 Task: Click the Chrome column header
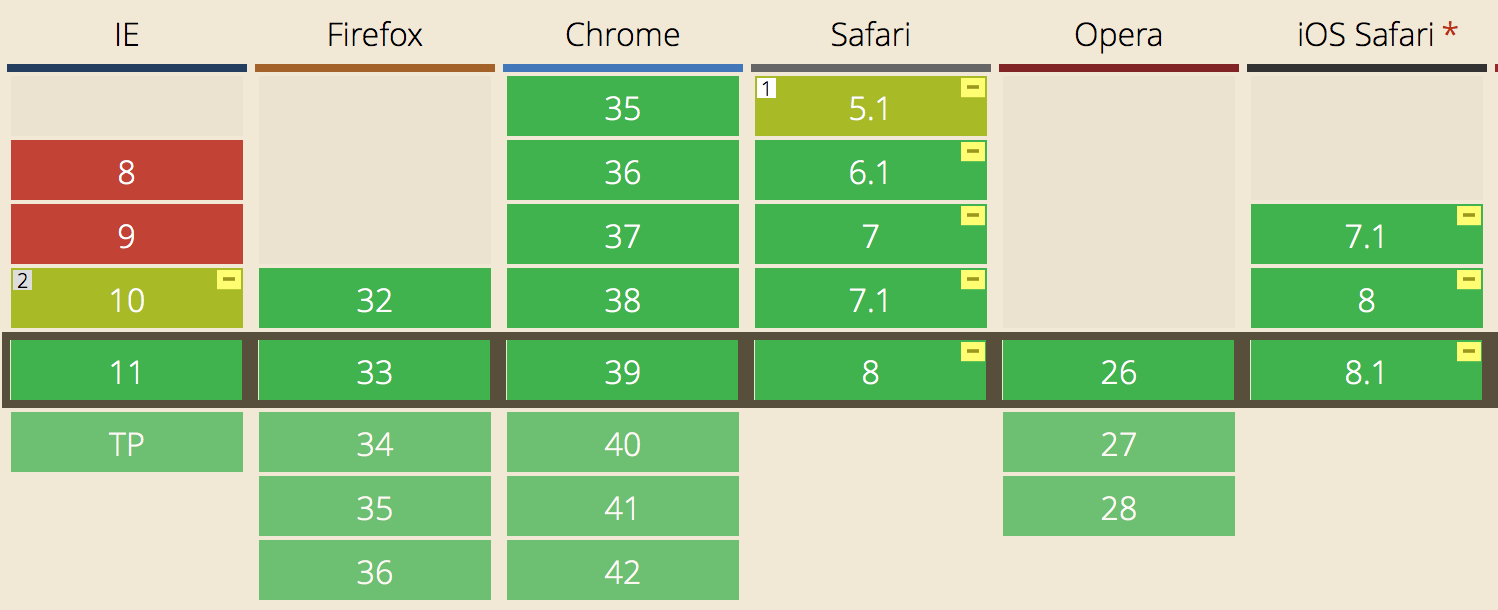[x=622, y=35]
